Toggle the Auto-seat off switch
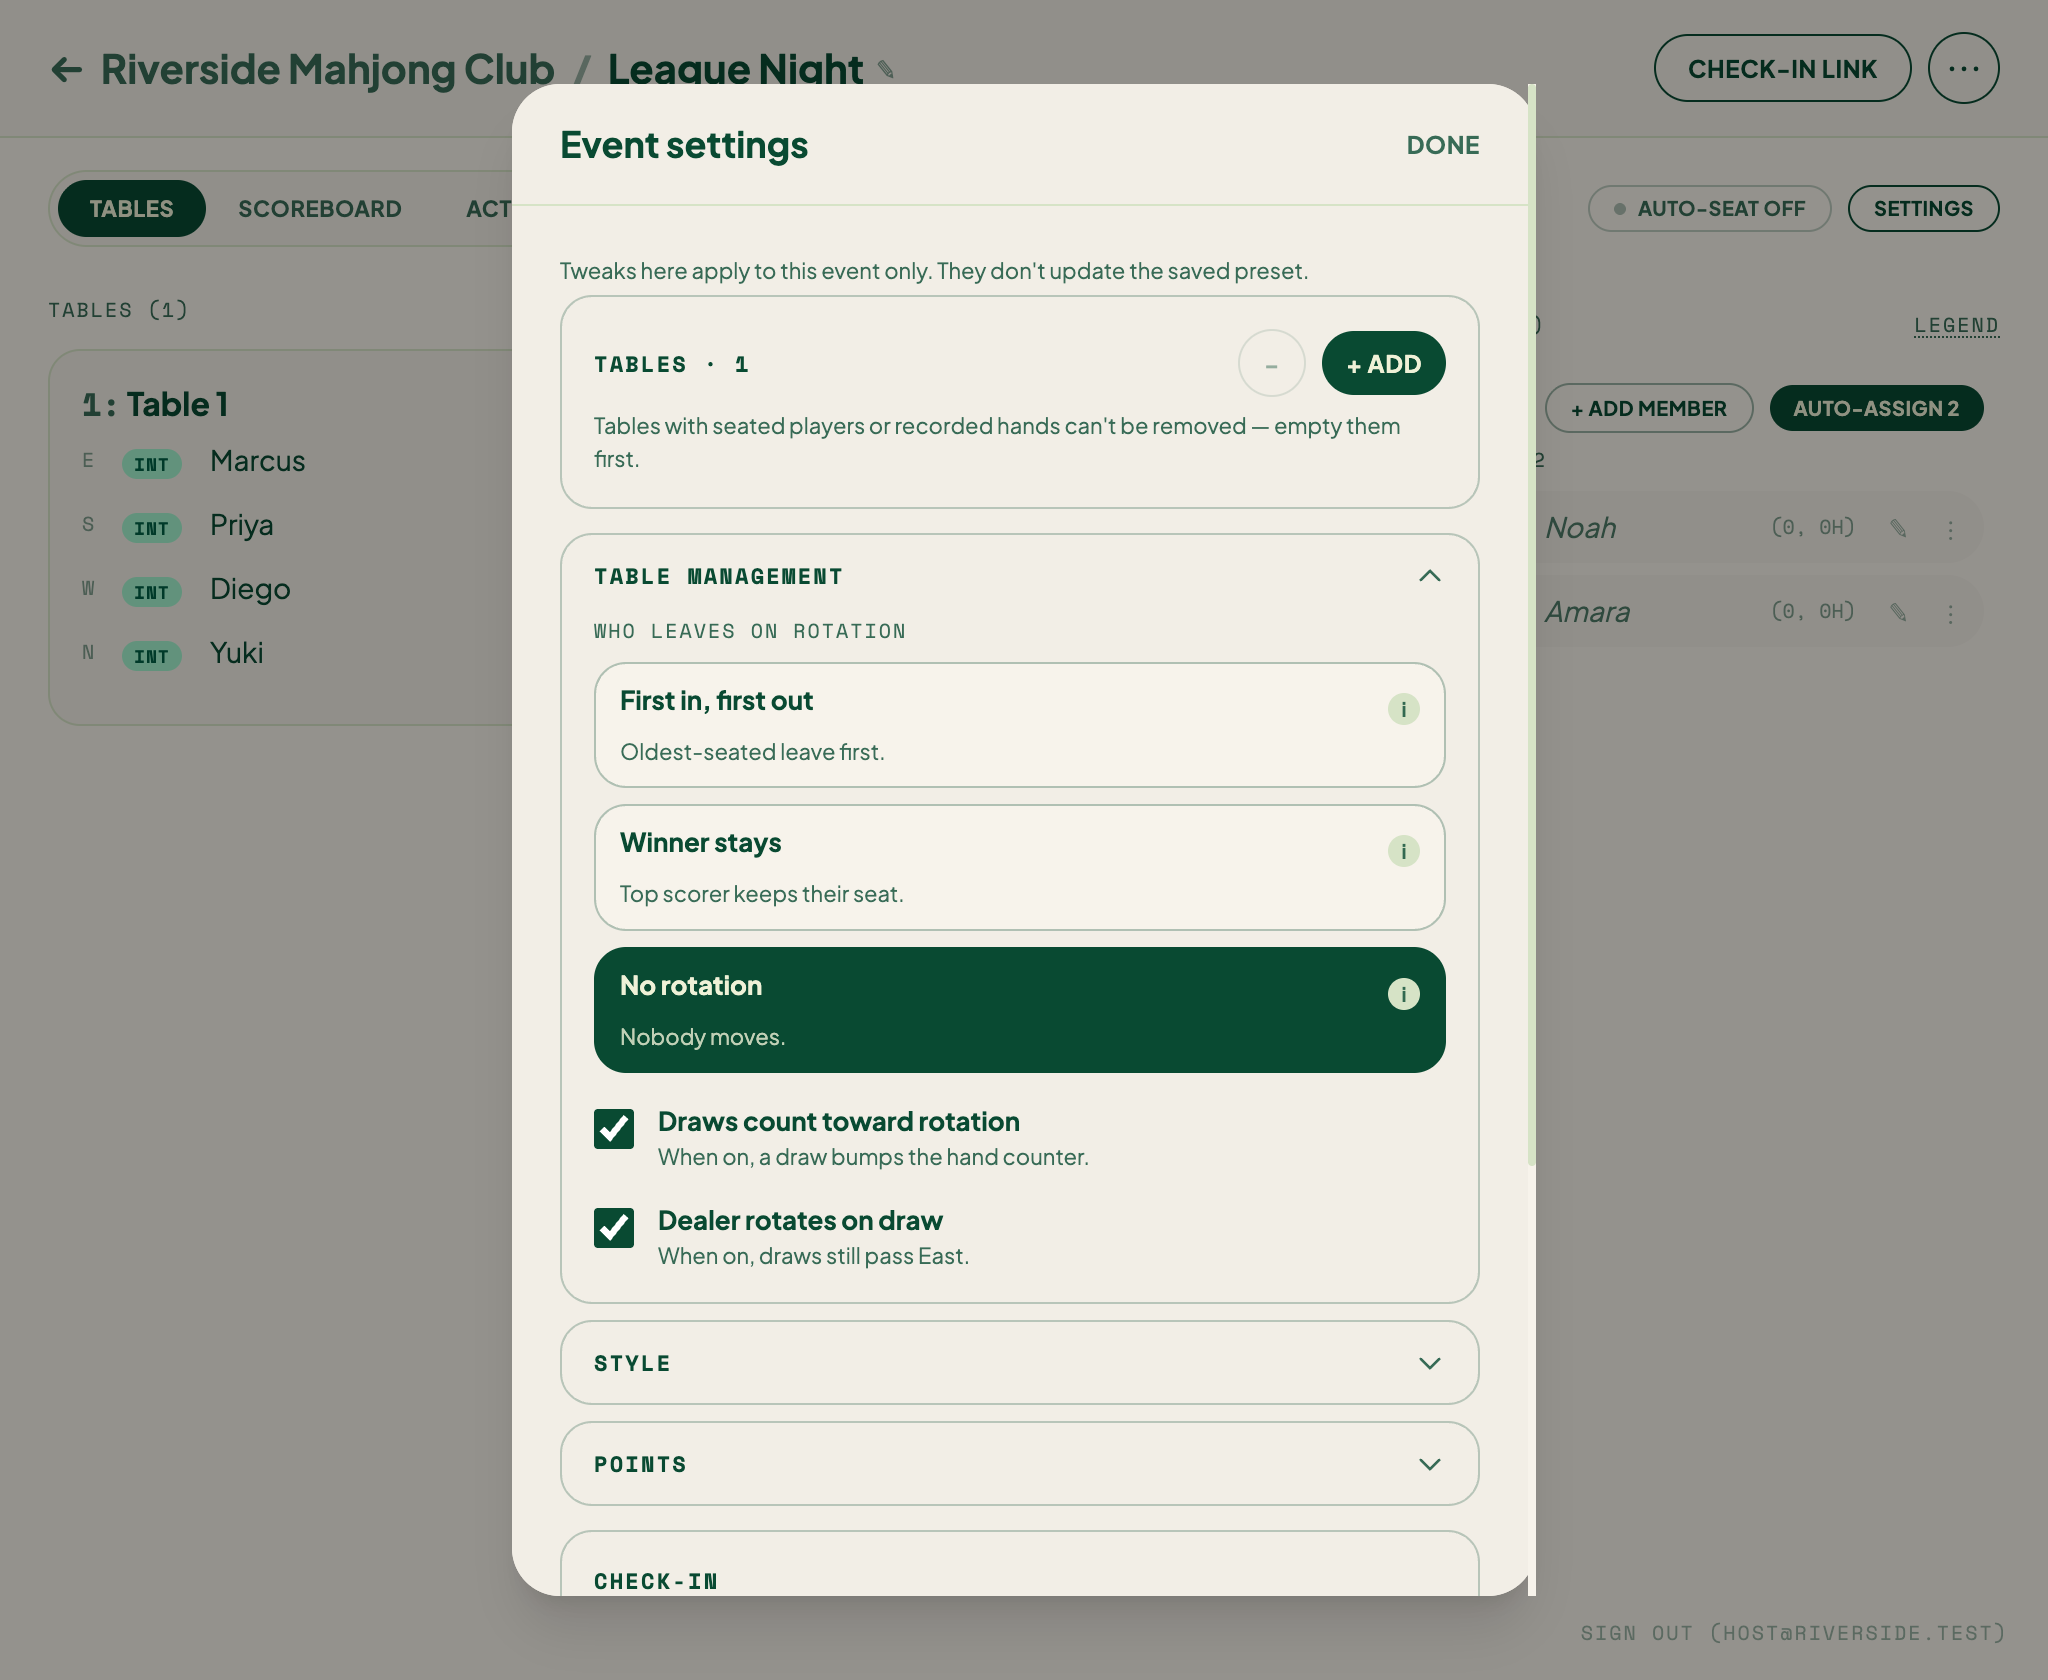Image resolution: width=2048 pixels, height=1680 pixels. (1709, 209)
